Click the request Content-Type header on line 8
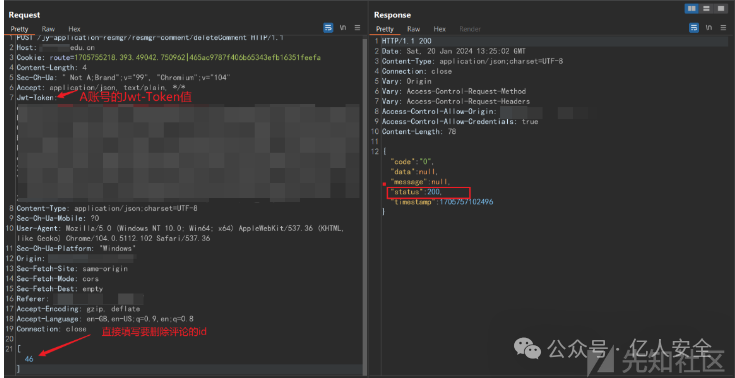The width and height of the screenshot is (735, 378). tap(107, 208)
